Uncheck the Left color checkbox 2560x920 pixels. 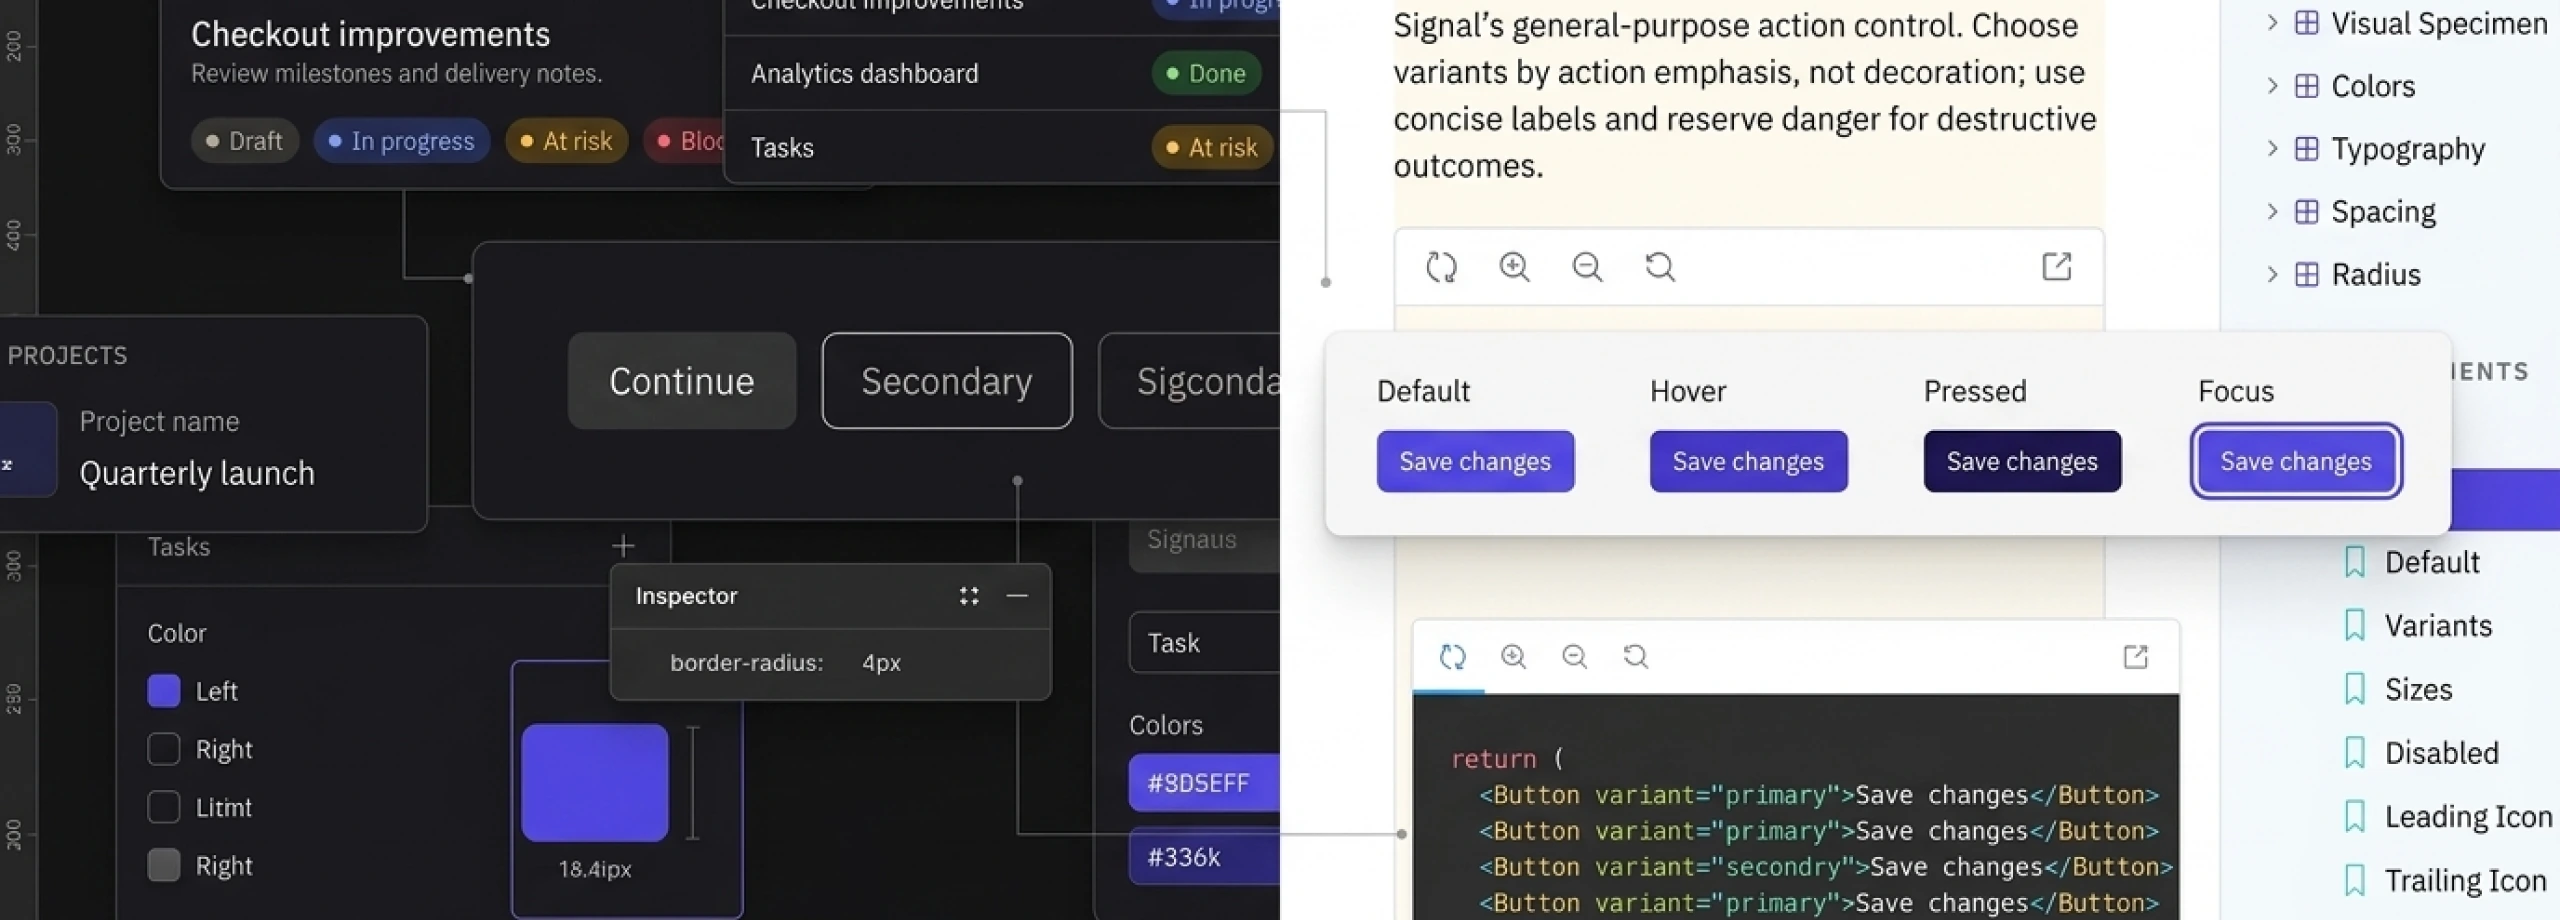tap(164, 691)
